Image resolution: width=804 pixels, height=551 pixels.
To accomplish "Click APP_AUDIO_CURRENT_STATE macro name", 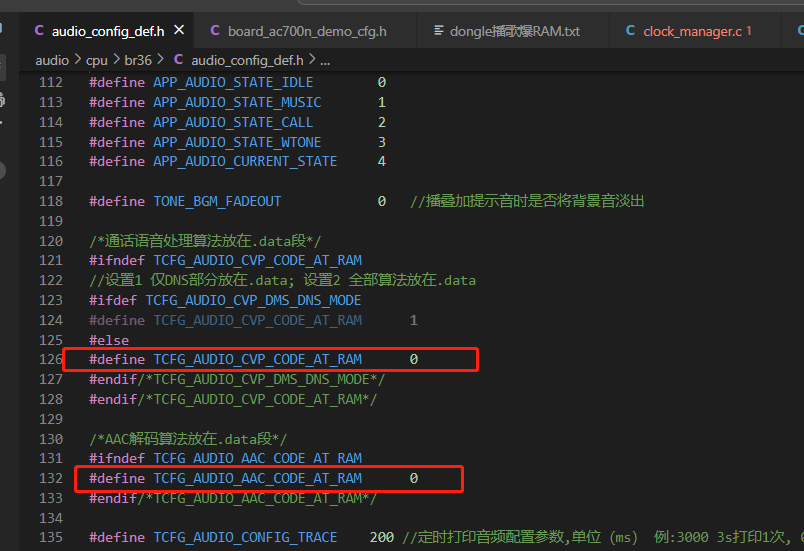I will click(x=245, y=161).
